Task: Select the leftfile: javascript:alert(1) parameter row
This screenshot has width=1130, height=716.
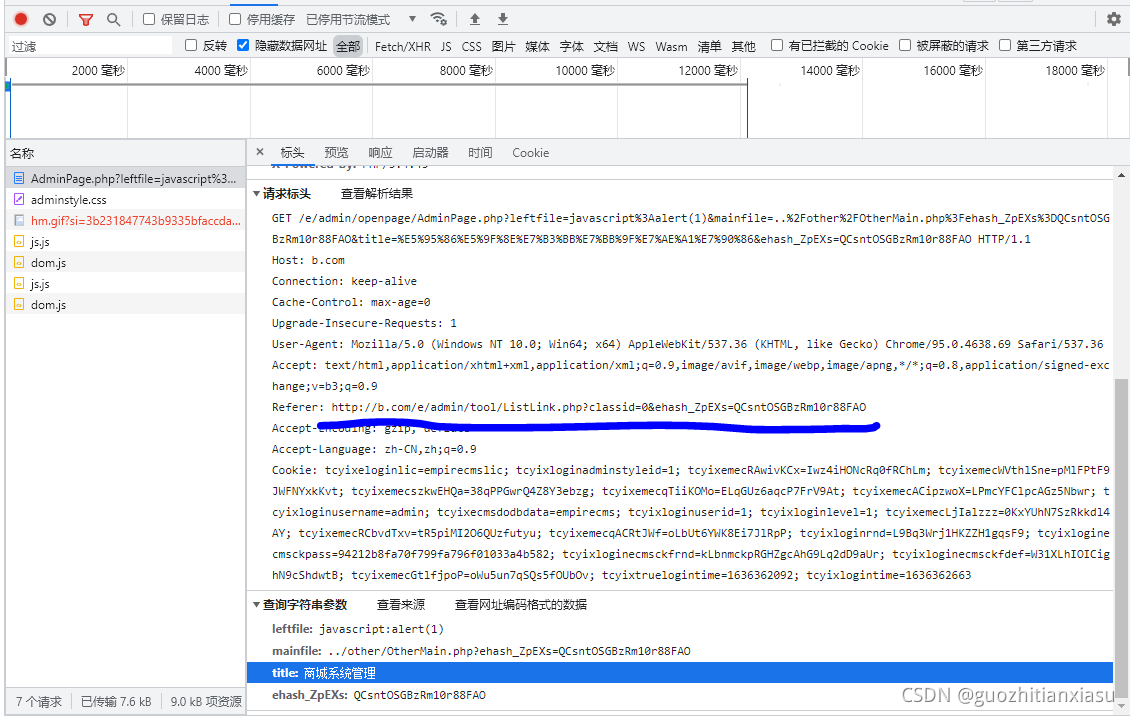Action: [680, 629]
